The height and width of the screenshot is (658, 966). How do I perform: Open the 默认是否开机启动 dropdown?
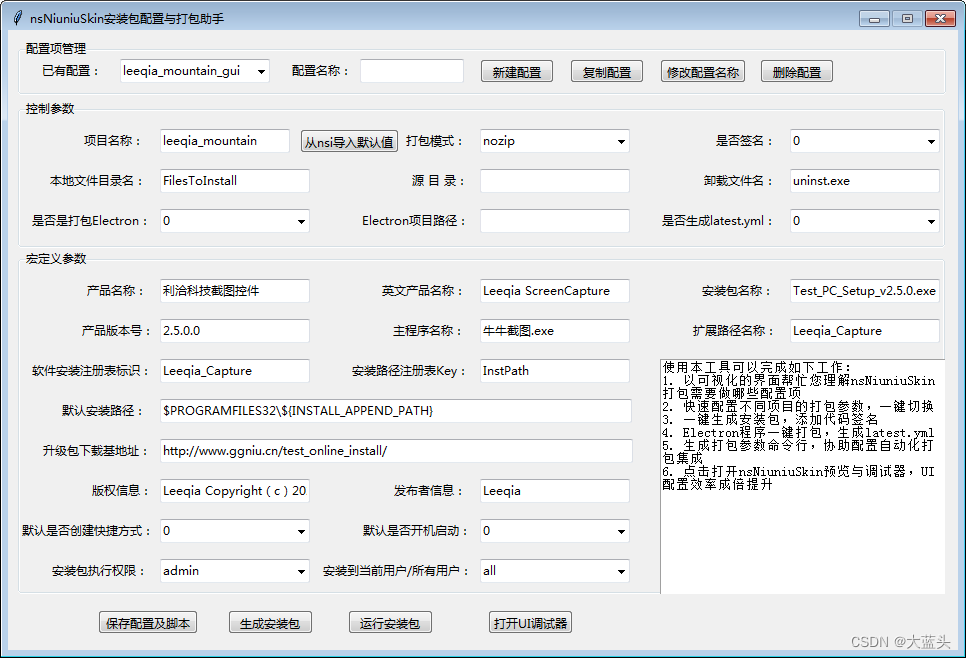554,530
